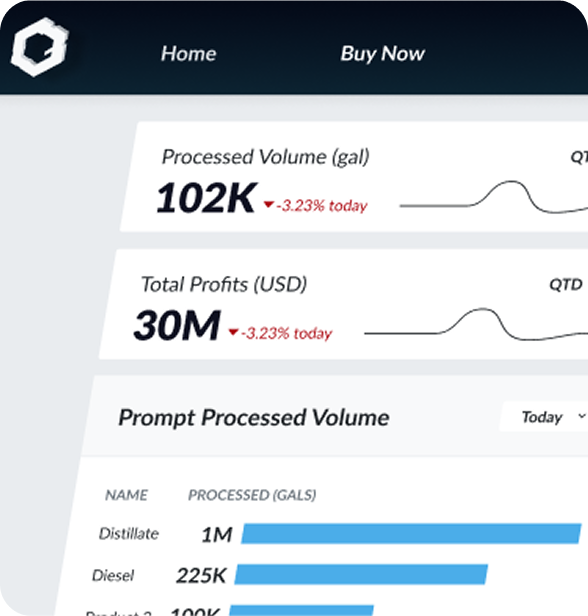Select the 30M total profits value

point(177,325)
